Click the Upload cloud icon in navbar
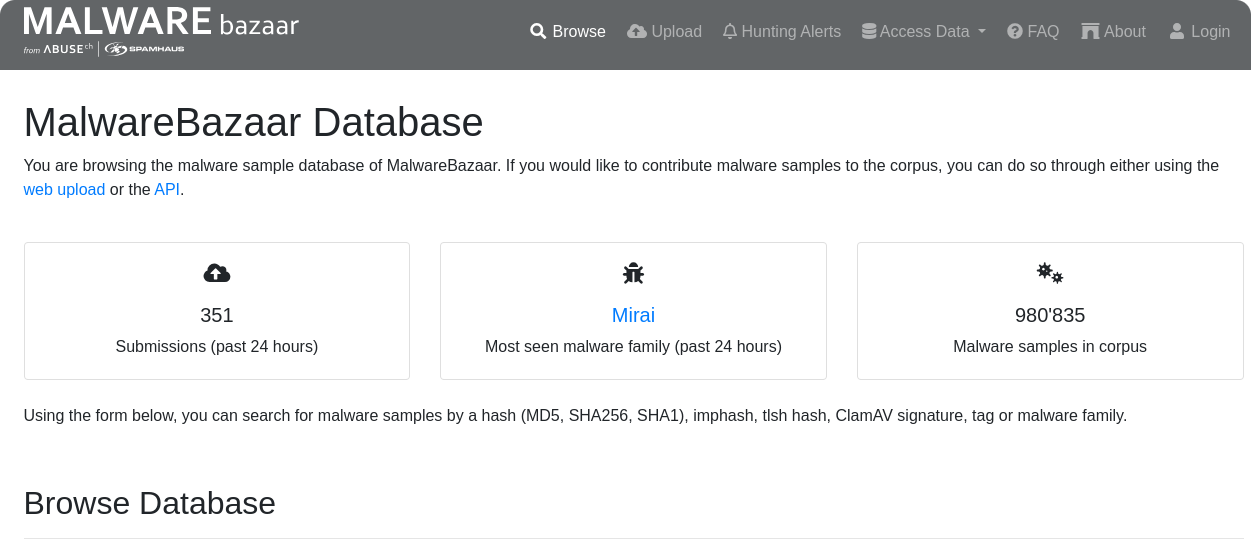Screen dimensions: 1251x549 pos(637,31)
